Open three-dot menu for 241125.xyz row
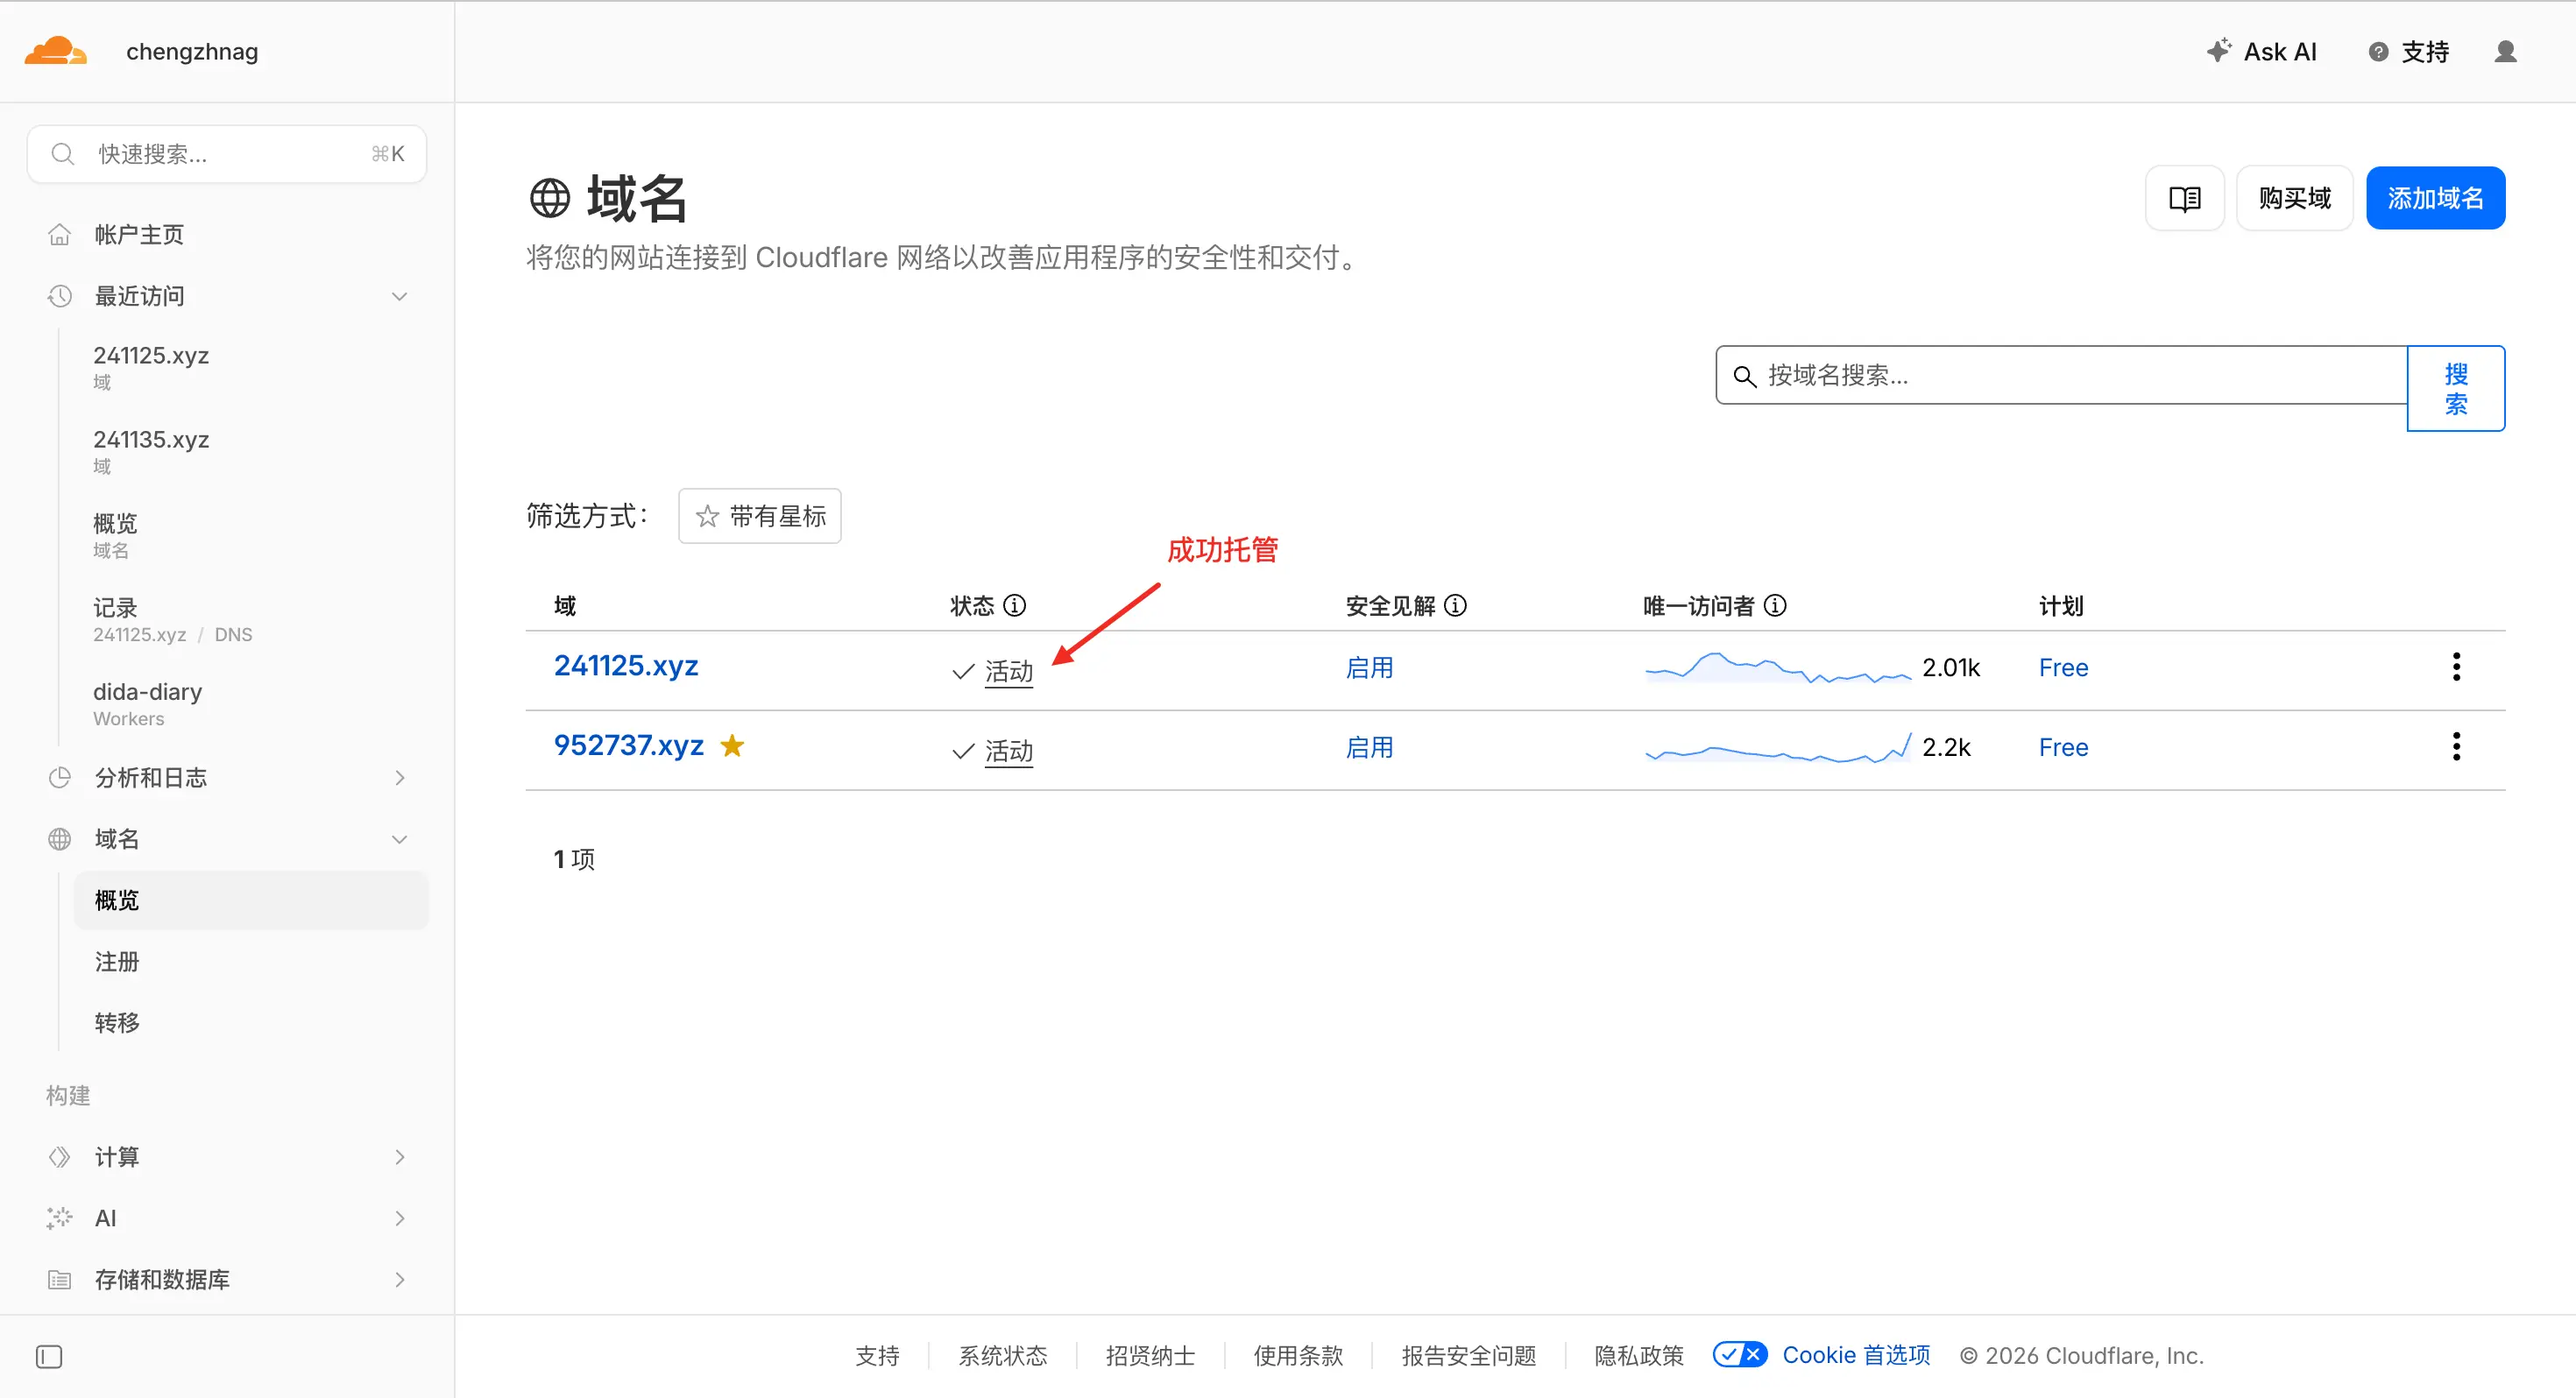This screenshot has height=1398, width=2576. (x=2456, y=667)
